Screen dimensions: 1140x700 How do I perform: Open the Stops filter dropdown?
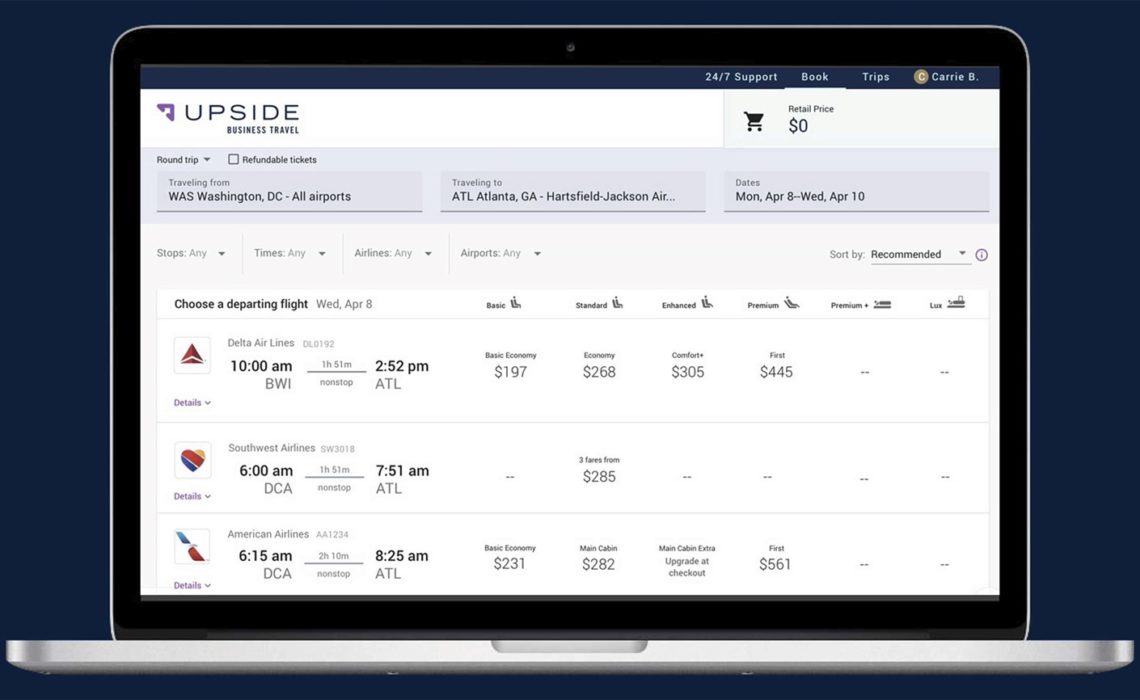point(191,253)
